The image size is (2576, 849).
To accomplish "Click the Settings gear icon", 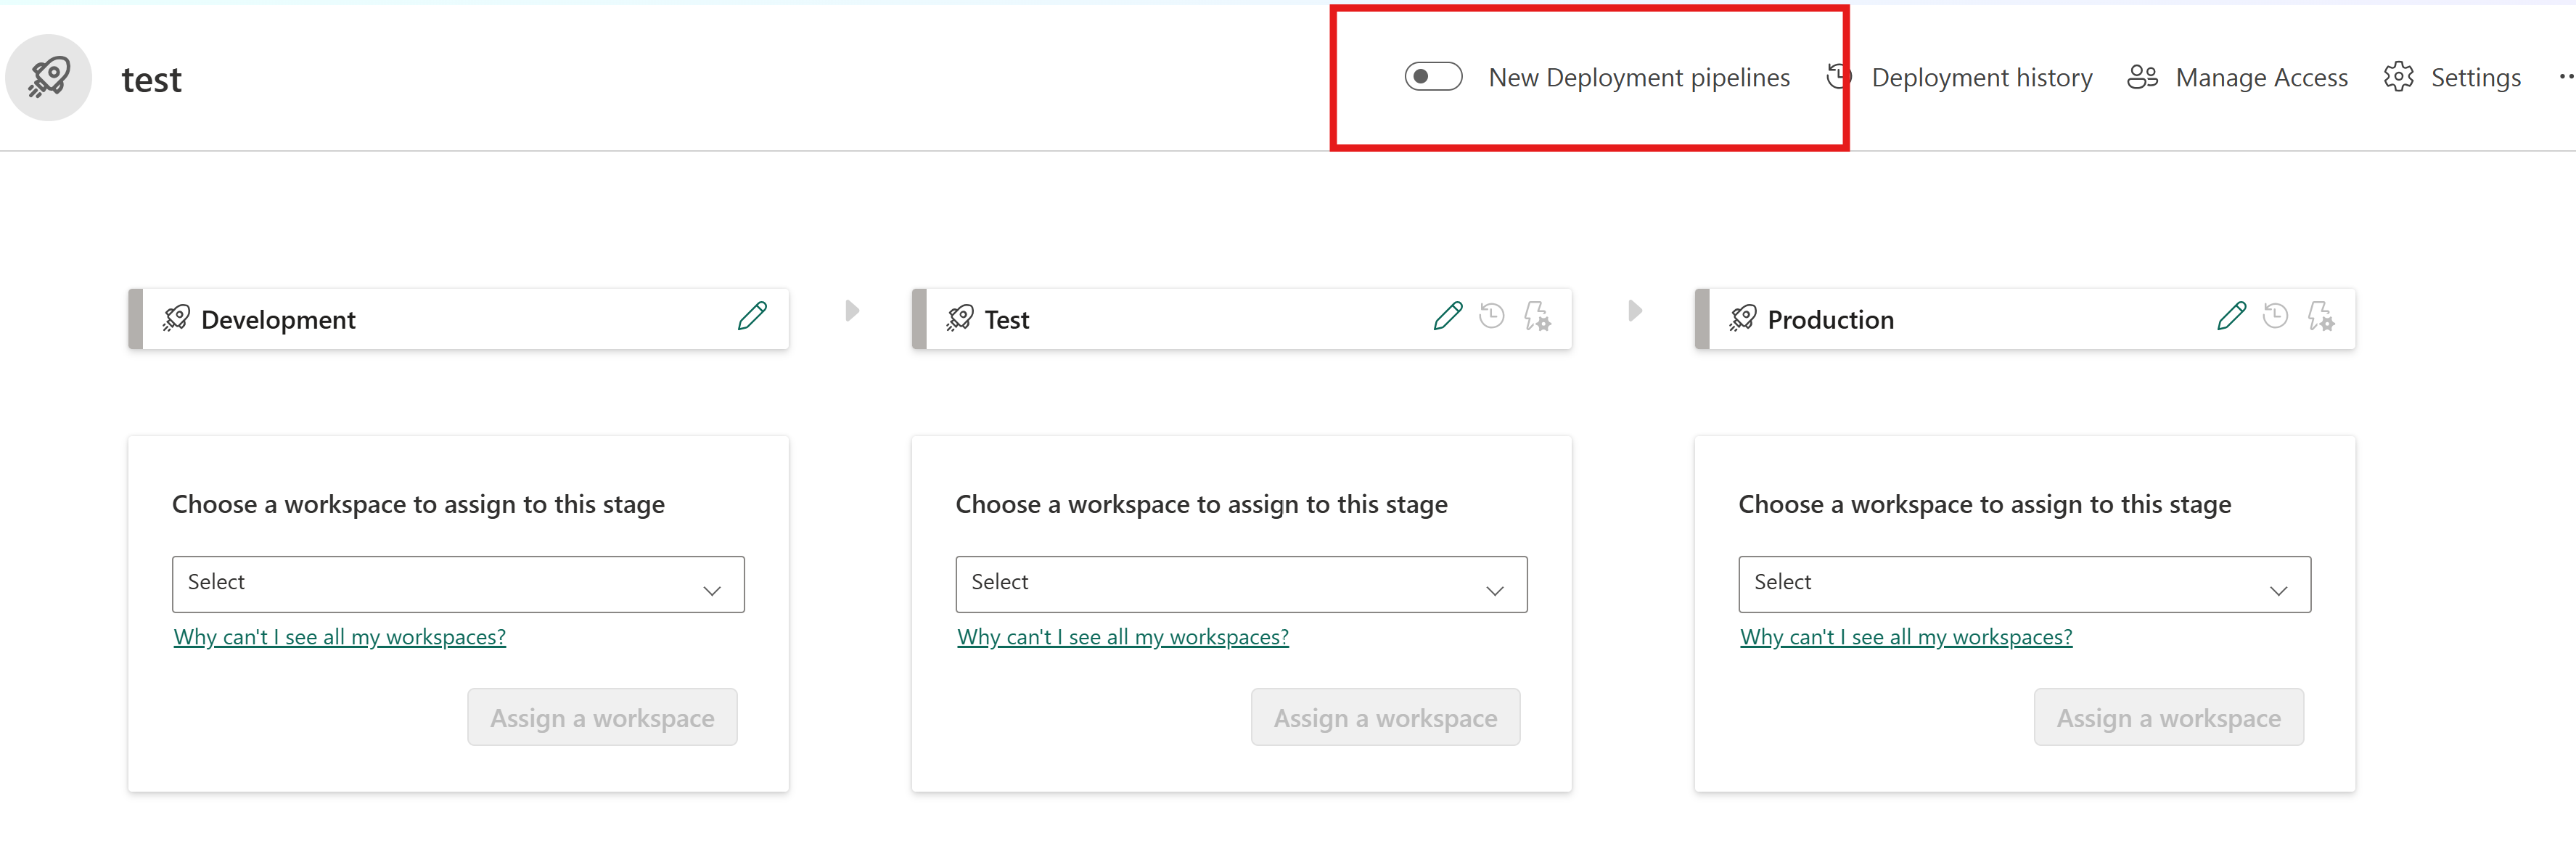I will (2398, 77).
